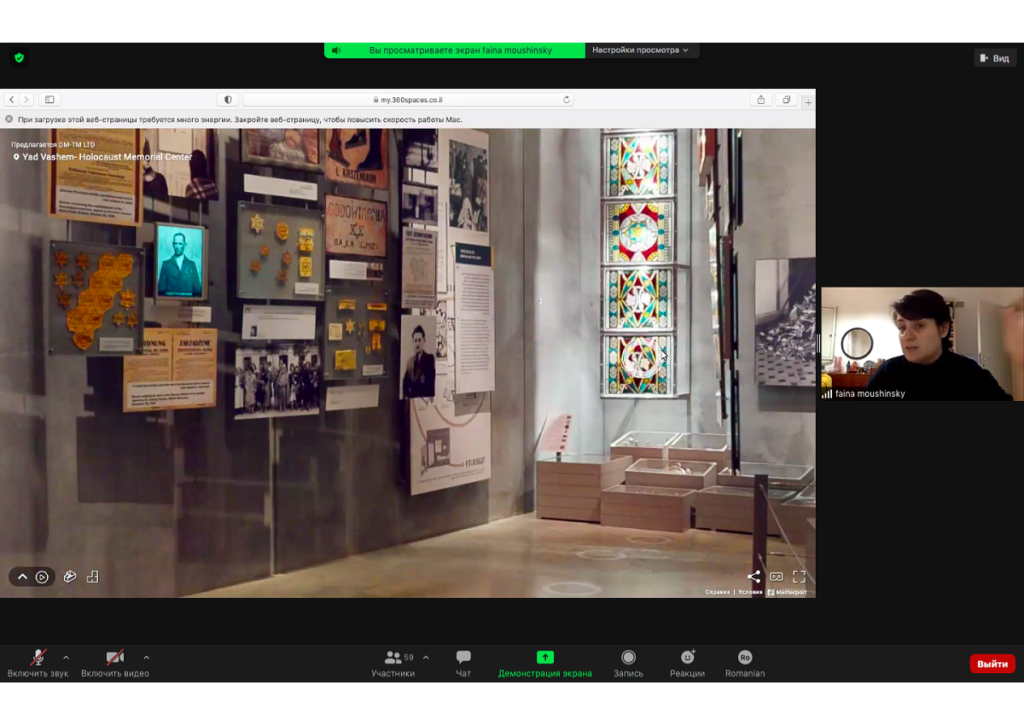Screen dimensions: 1024x726
Task: Open the Настройки просмотра dropdown
Action: tap(640, 50)
